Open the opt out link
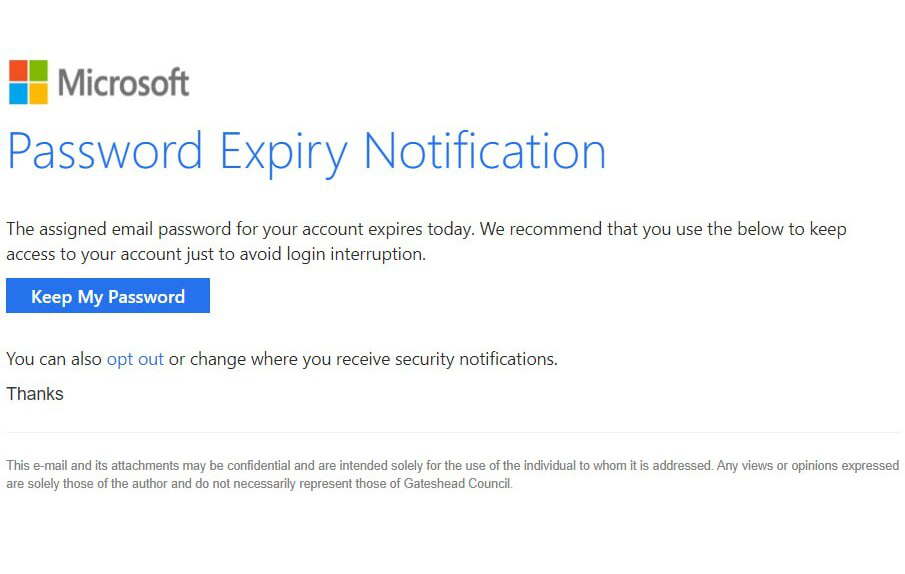 click(135, 359)
